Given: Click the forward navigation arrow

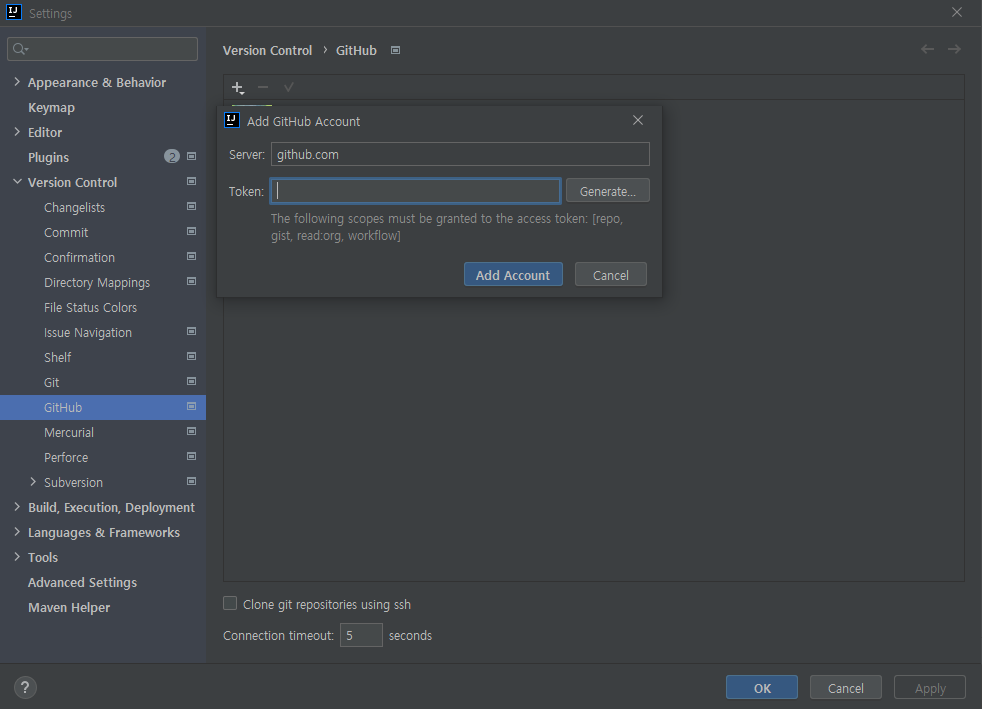Looking at the screenshot, I should tap(954, 49).
